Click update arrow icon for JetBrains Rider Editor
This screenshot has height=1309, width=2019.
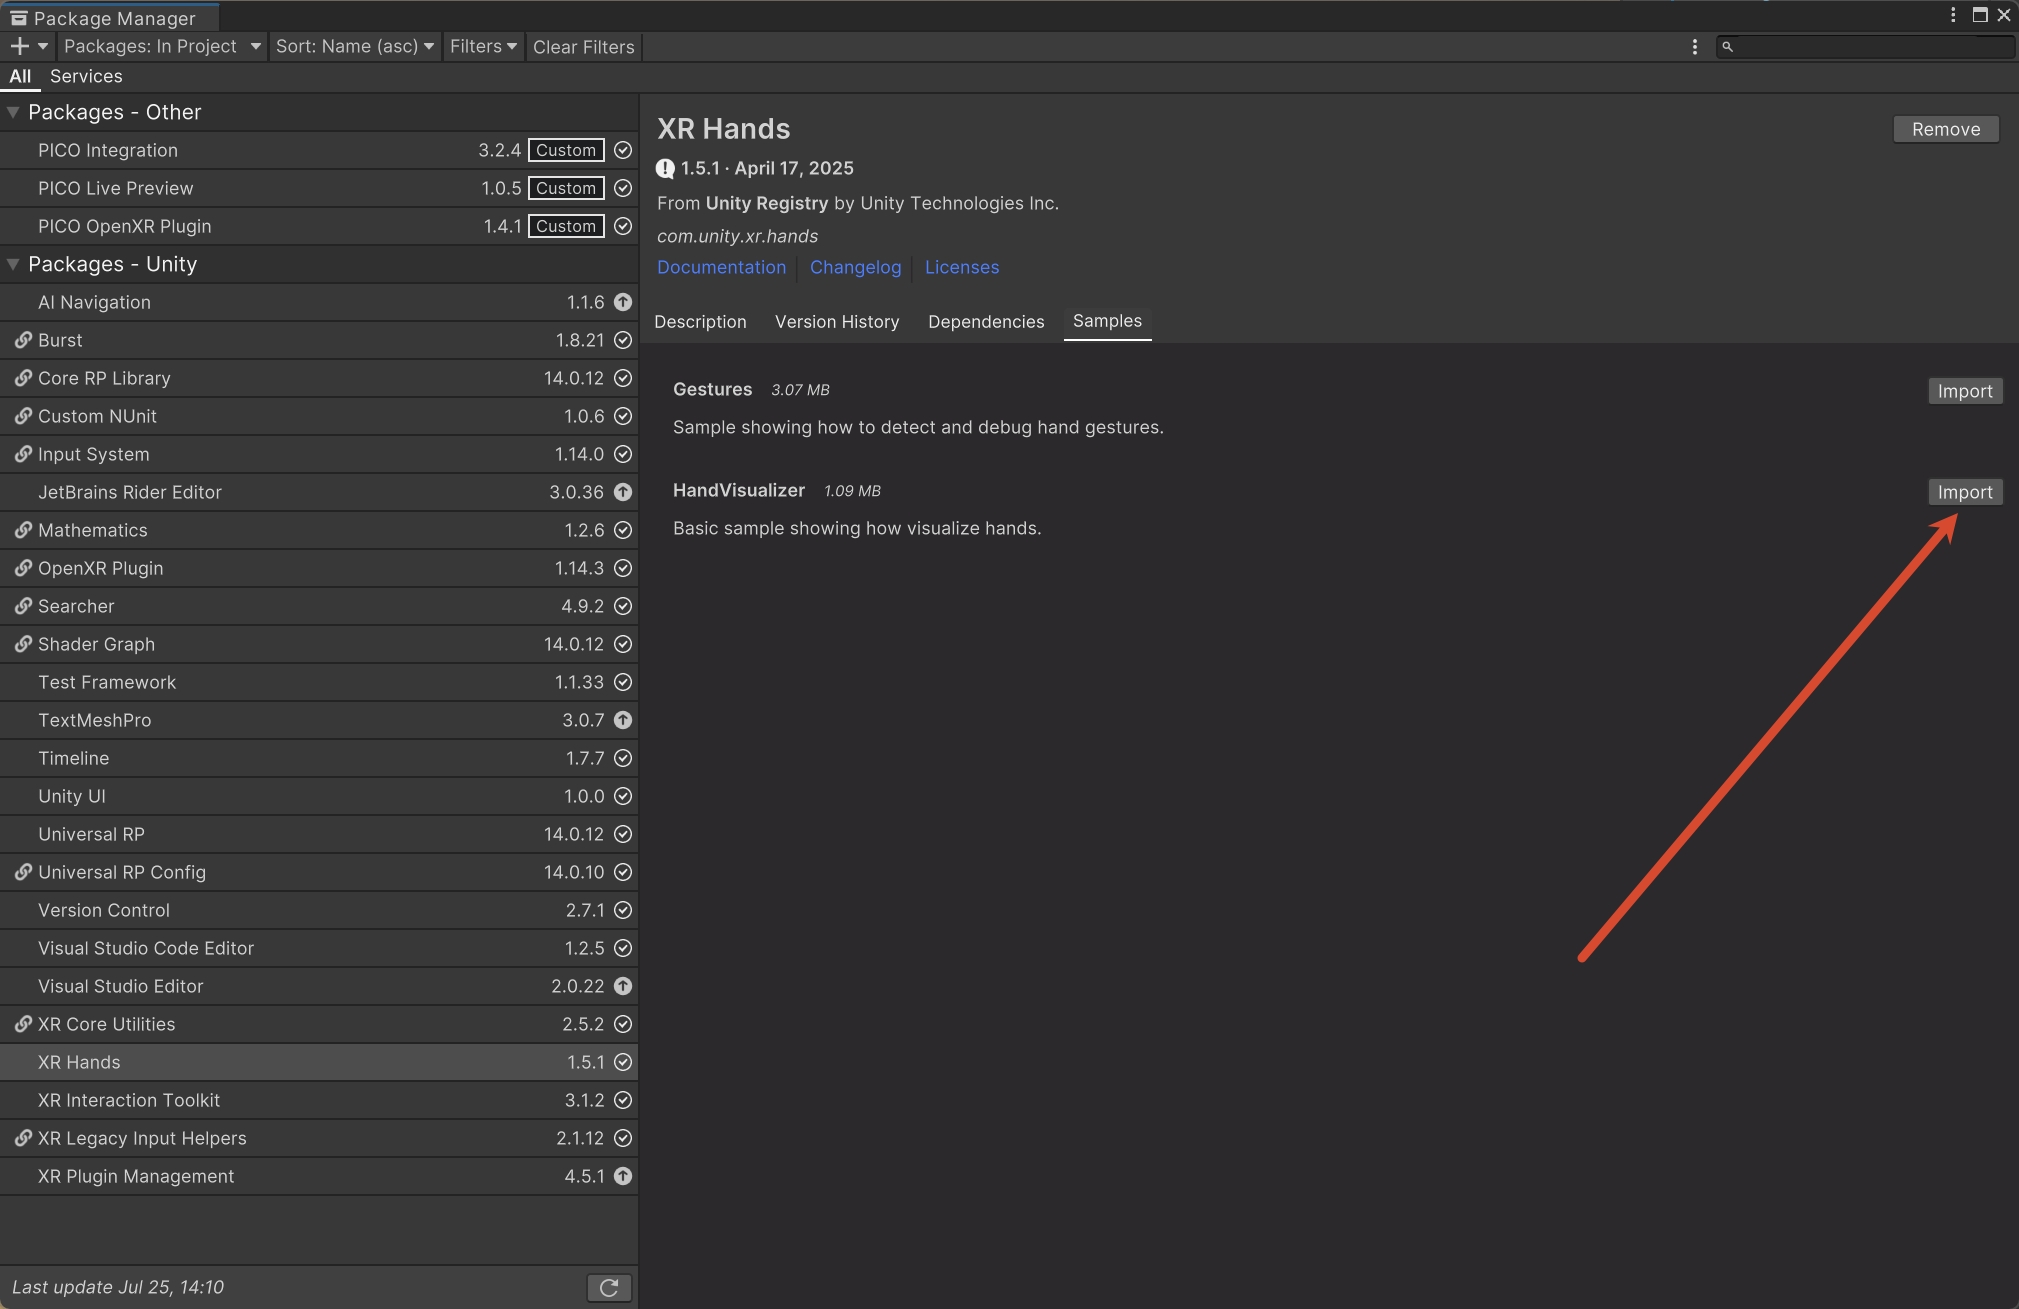[623, 492]
